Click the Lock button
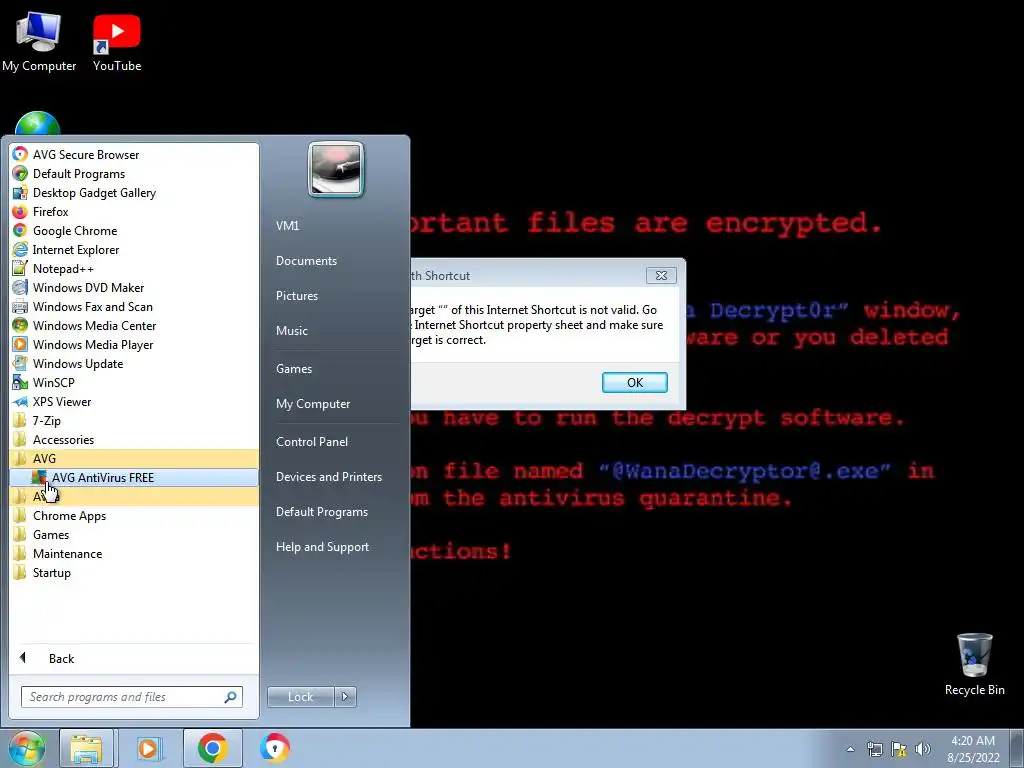Screen dimensions: 1024x768 [300, 697]
